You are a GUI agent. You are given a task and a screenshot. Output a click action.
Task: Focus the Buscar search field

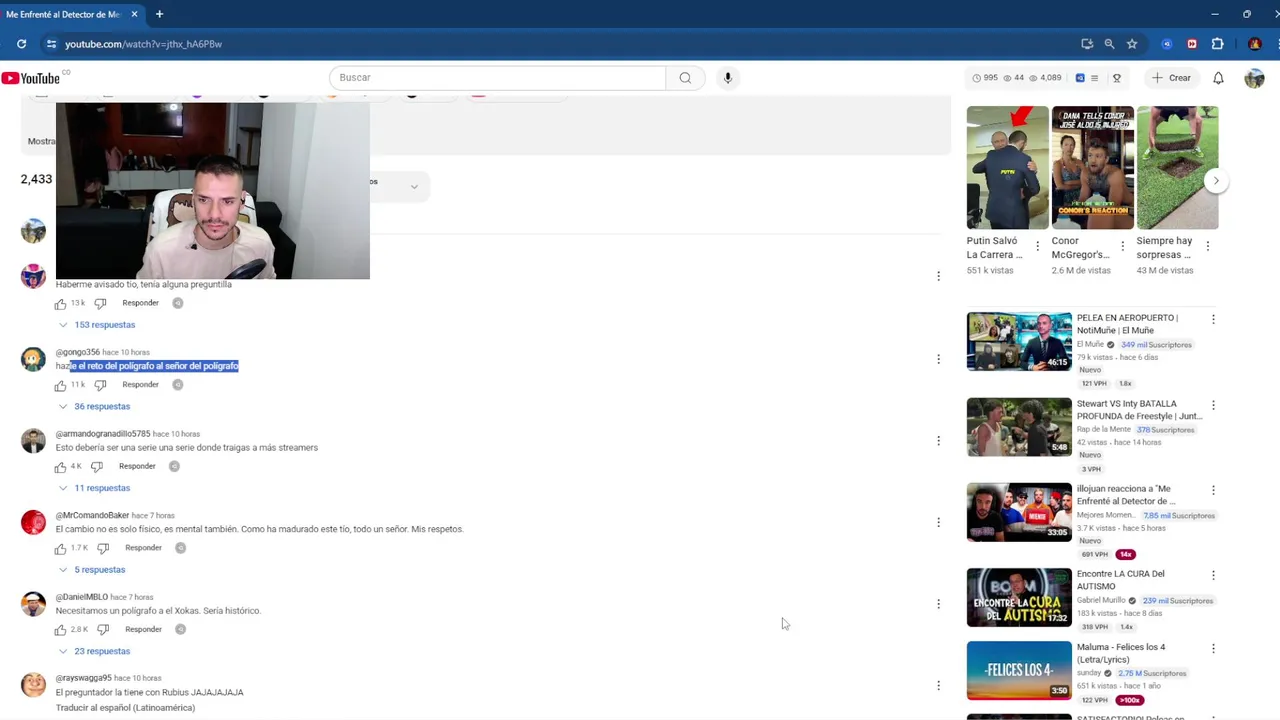[x=498, y=78]
